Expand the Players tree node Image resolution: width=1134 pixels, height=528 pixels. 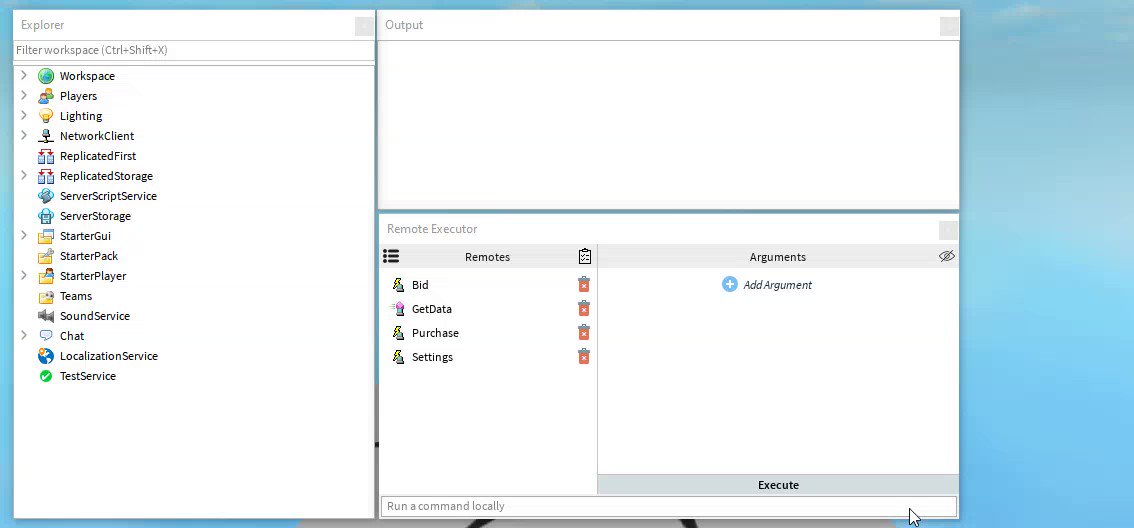[24, 95]
